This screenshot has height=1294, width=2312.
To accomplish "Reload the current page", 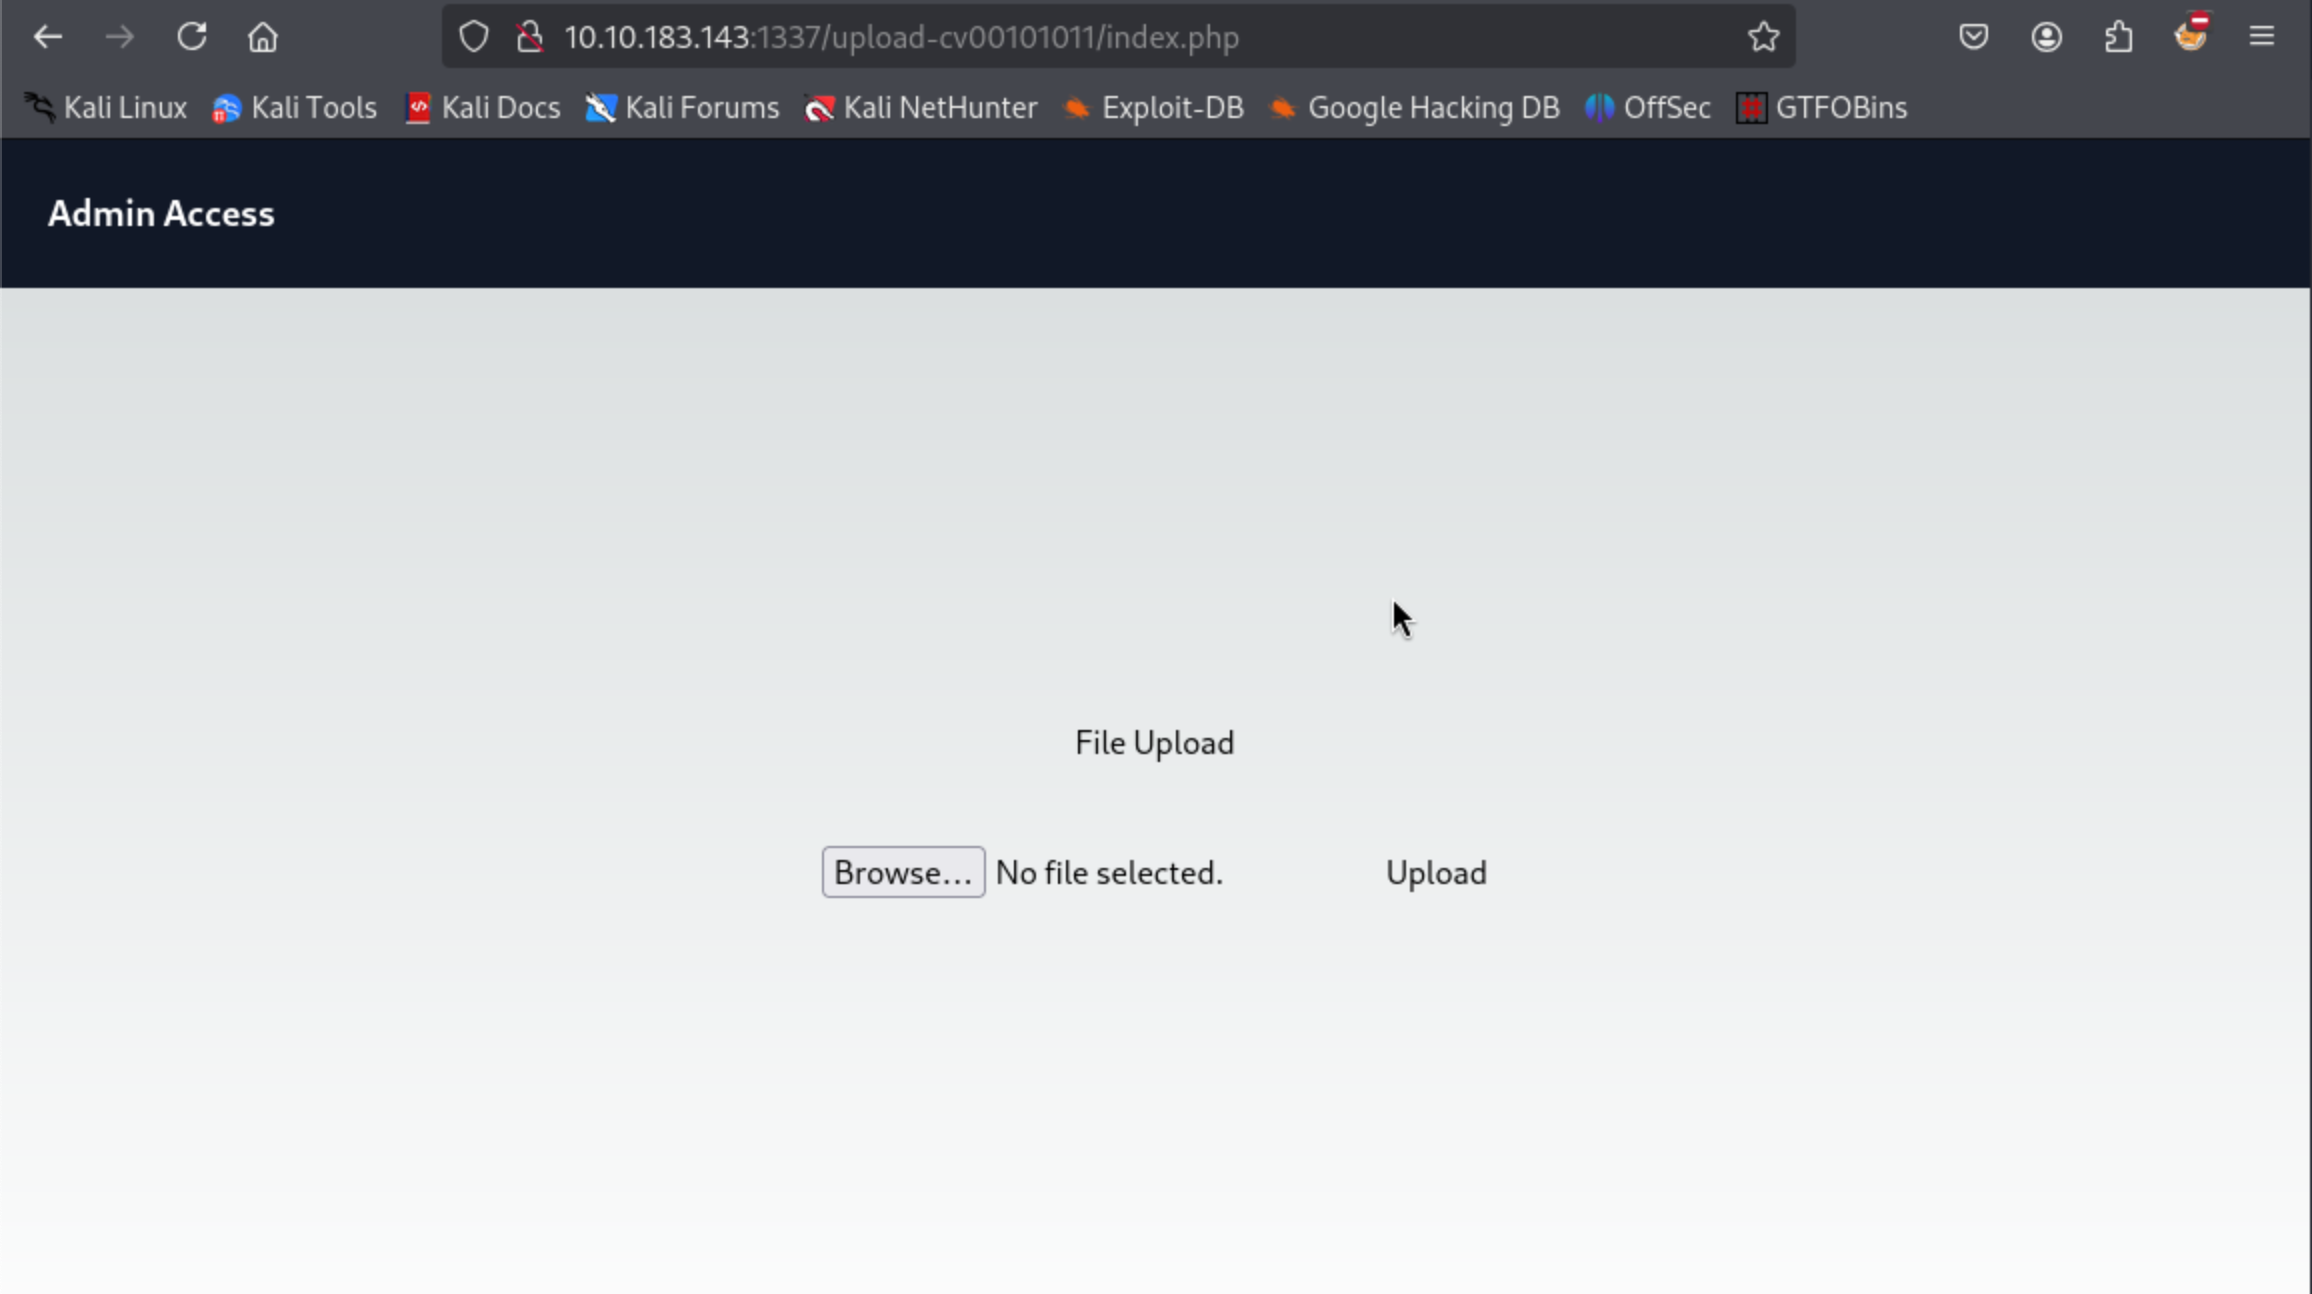I will (191, 37).
